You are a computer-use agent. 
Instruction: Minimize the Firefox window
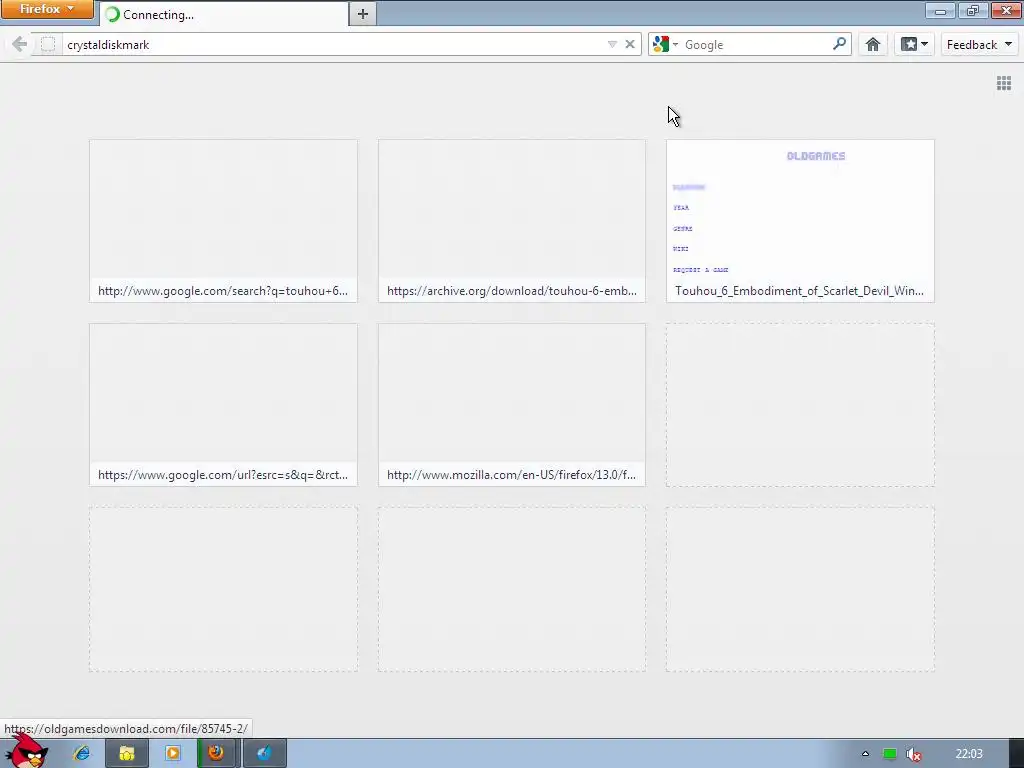click(940, 10)
